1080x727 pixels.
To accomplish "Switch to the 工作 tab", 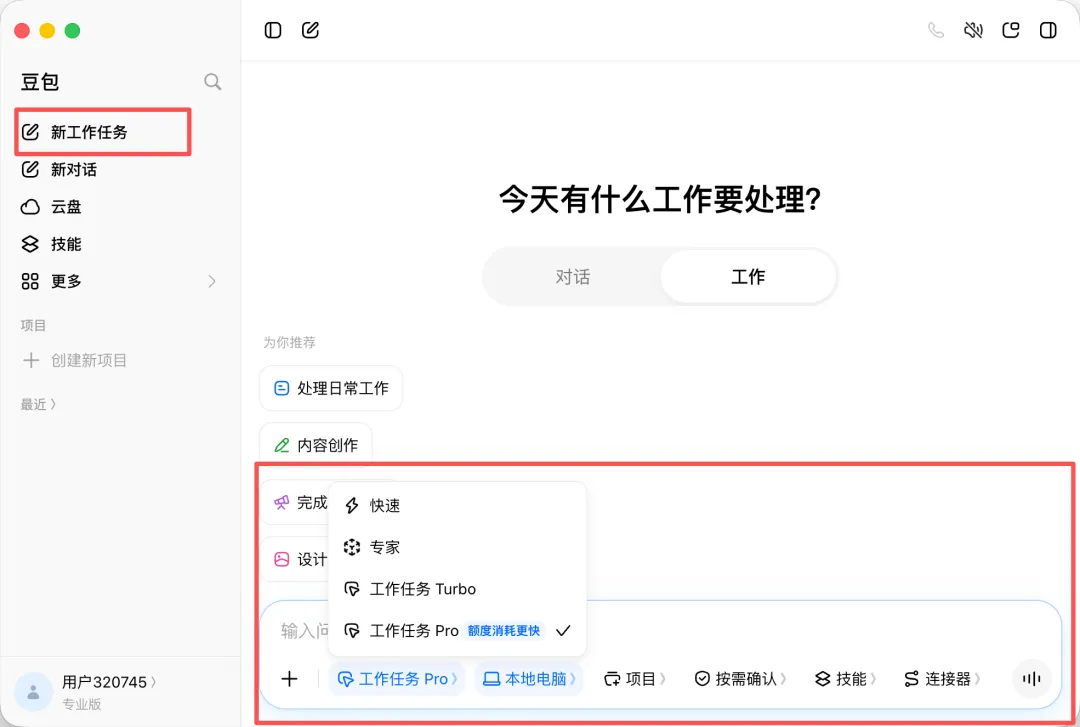I will point(748,277).
